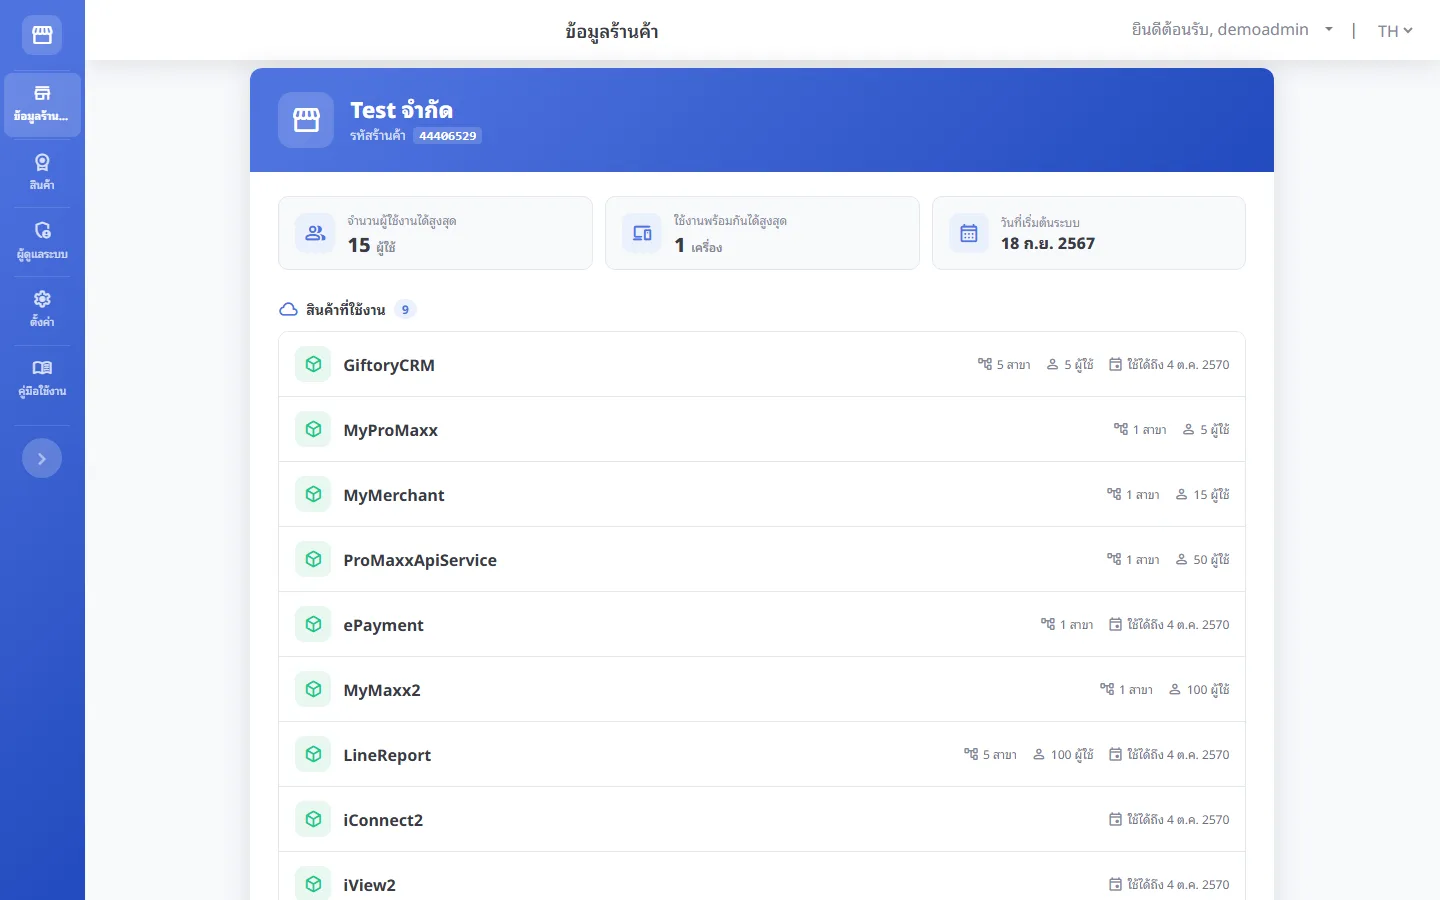
Task: Open the TH language selector
Action: point(1395,31)
